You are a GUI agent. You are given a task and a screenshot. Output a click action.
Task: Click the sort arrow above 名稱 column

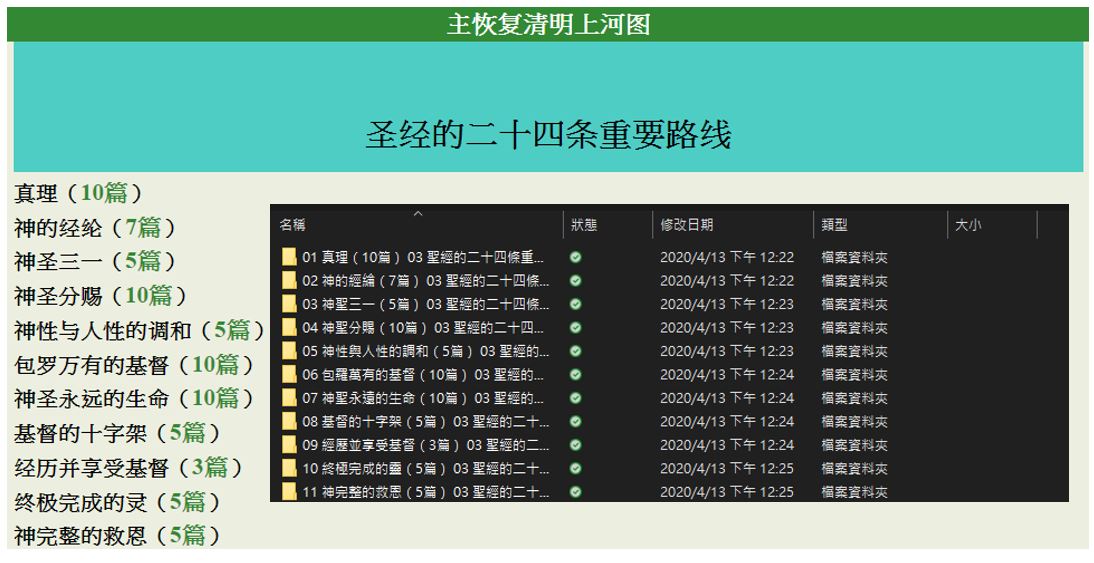pyautogui.click(x=418, y=212)
